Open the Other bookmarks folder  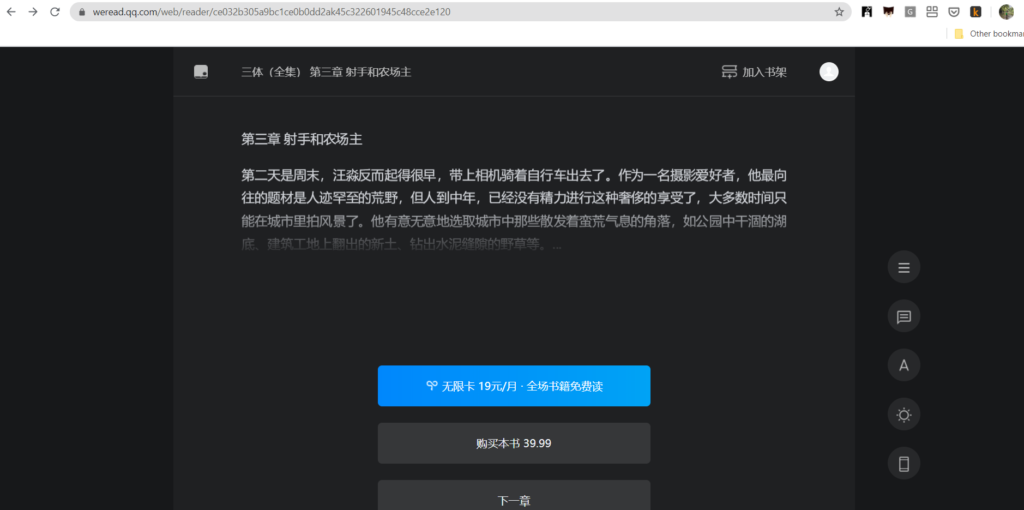987,34
